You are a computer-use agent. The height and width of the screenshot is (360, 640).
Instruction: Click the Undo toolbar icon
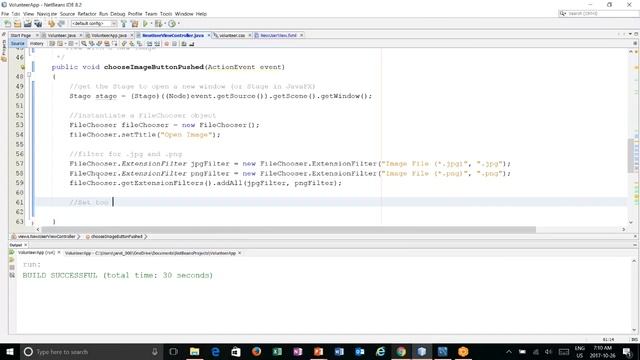[x=51, y=24]
